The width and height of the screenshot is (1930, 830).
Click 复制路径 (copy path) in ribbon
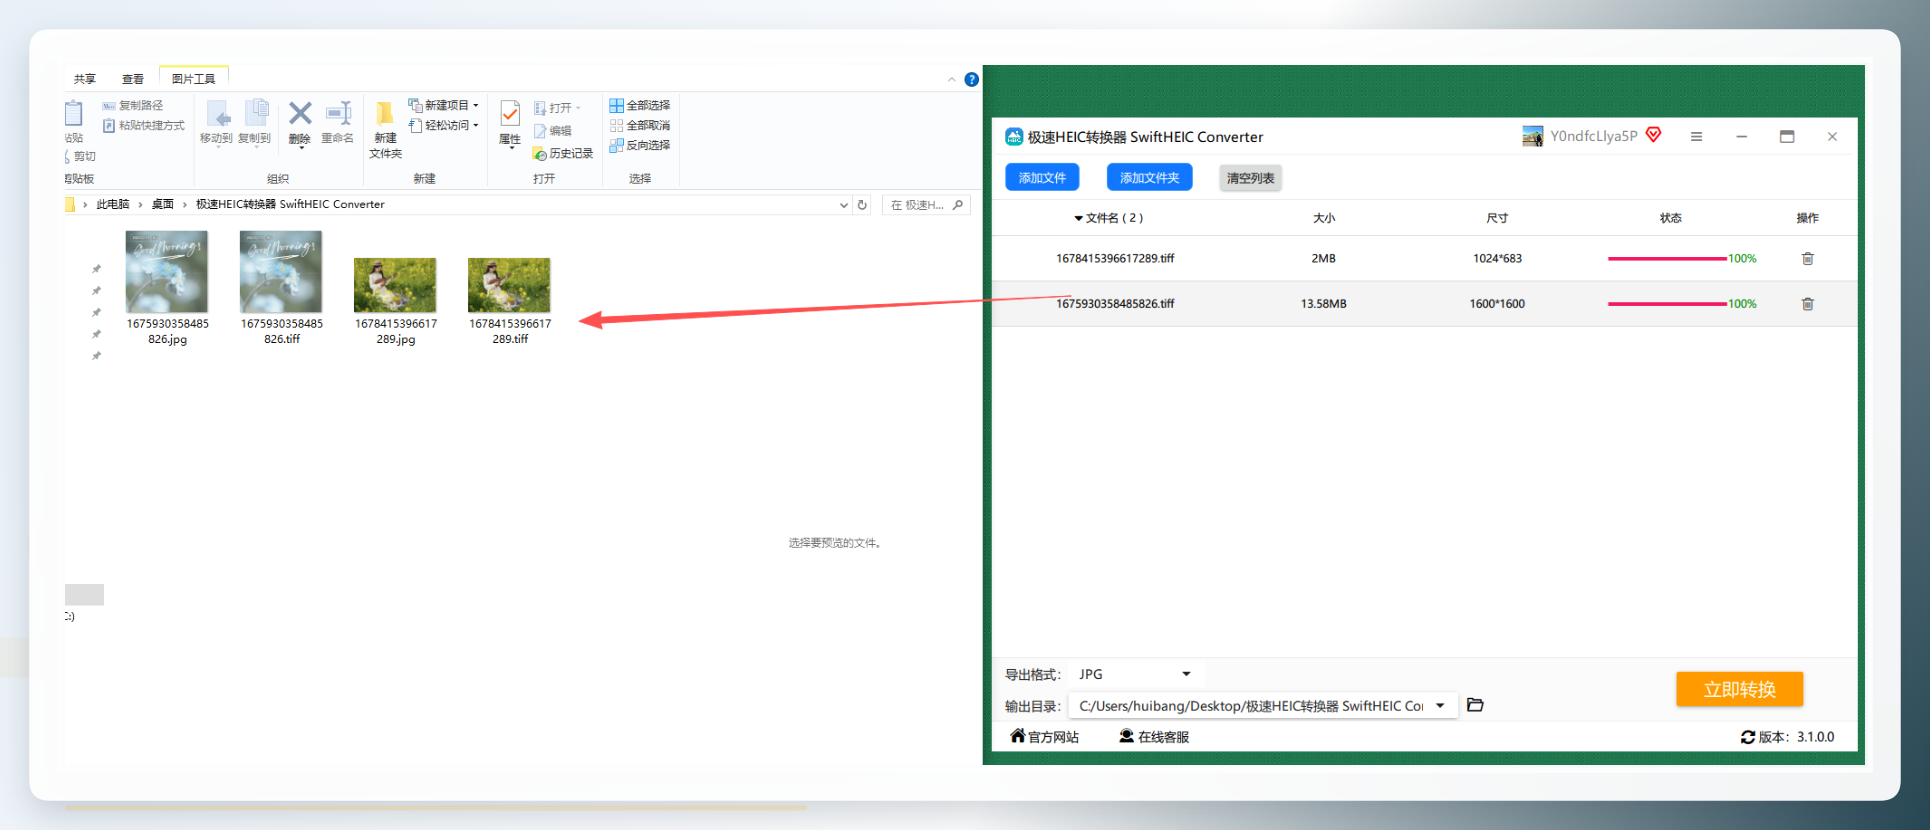(133, 105)
